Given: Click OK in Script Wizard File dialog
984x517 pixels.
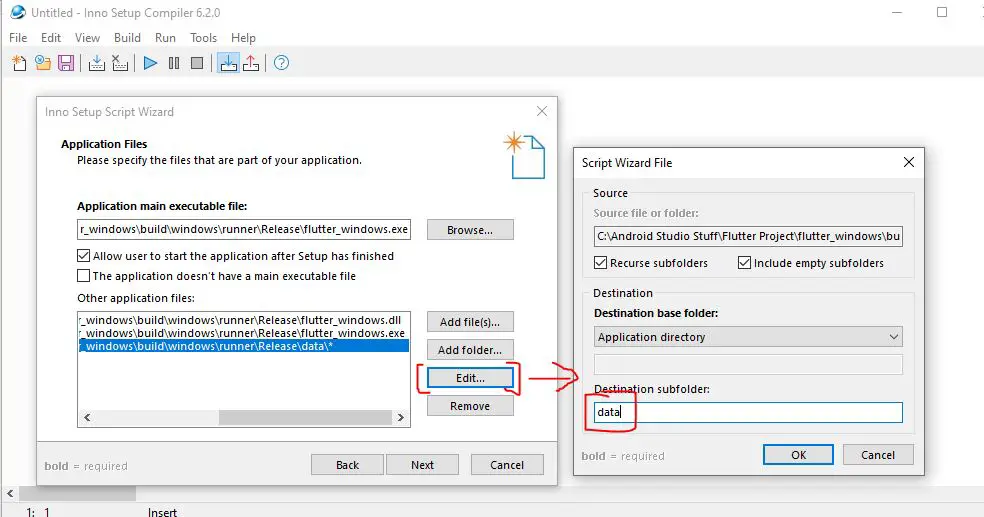Looking at the screenshot, I should (x=798, y=455).
